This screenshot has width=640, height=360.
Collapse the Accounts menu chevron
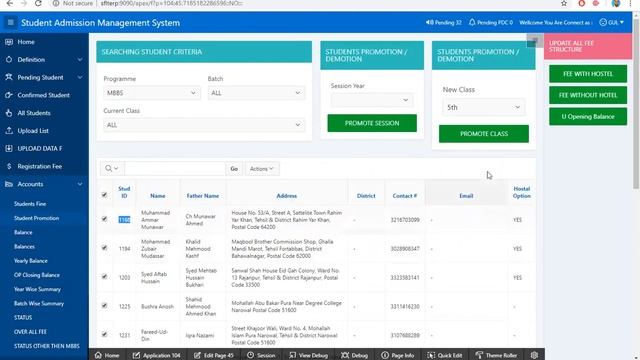pyautogui.click(x=80, y=184)
